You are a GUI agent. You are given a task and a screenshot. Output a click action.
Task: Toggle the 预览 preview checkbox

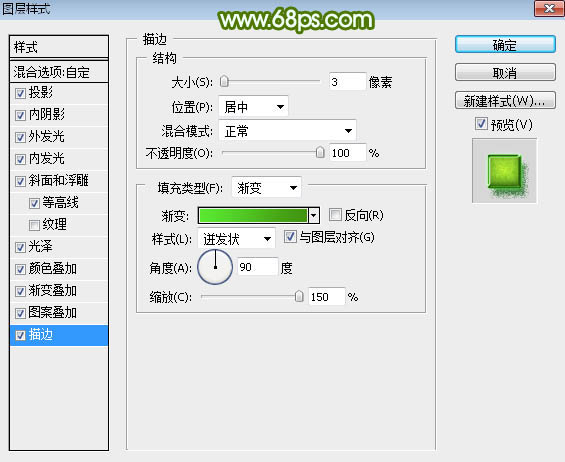[x=481, y=124]
